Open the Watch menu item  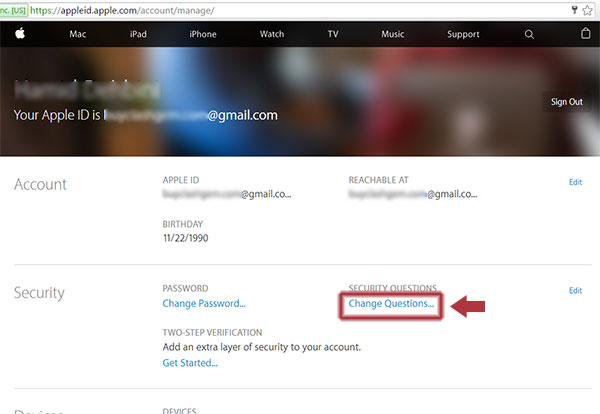(x=272, y=34)
